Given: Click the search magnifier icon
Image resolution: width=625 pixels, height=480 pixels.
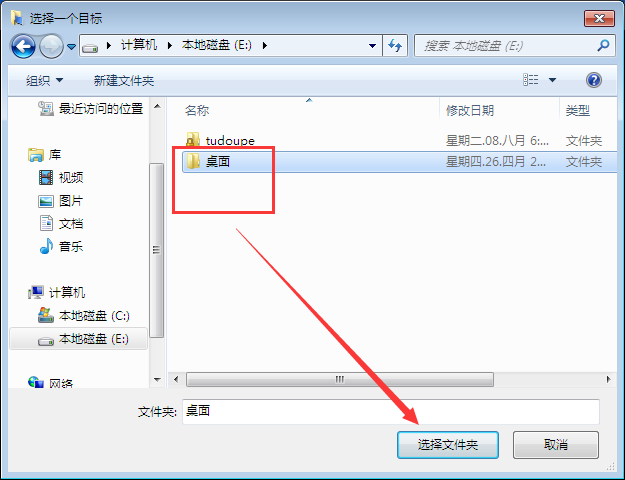Looking at the screenshot, I should [603, 45].
